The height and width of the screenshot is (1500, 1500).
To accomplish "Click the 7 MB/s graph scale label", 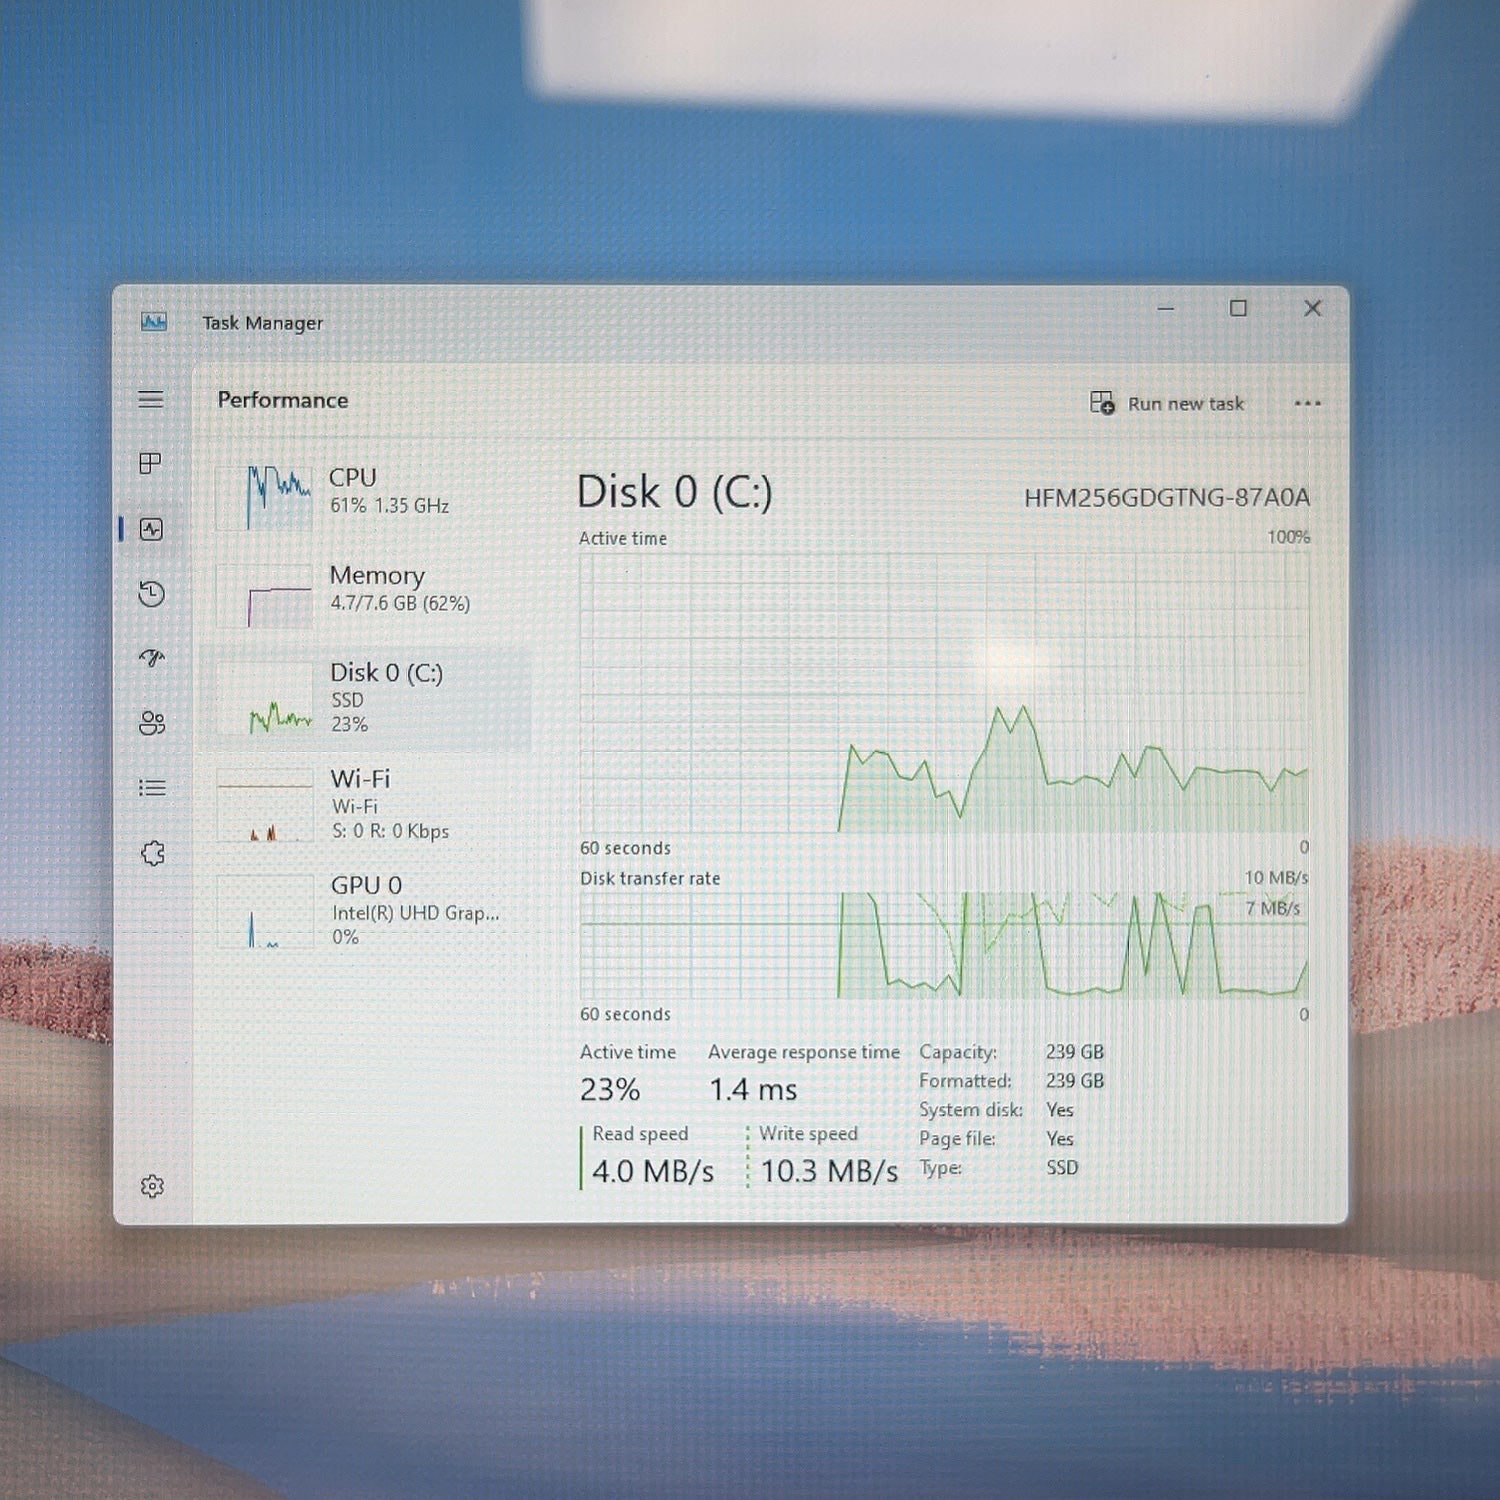I will (x=1273, y=908).
